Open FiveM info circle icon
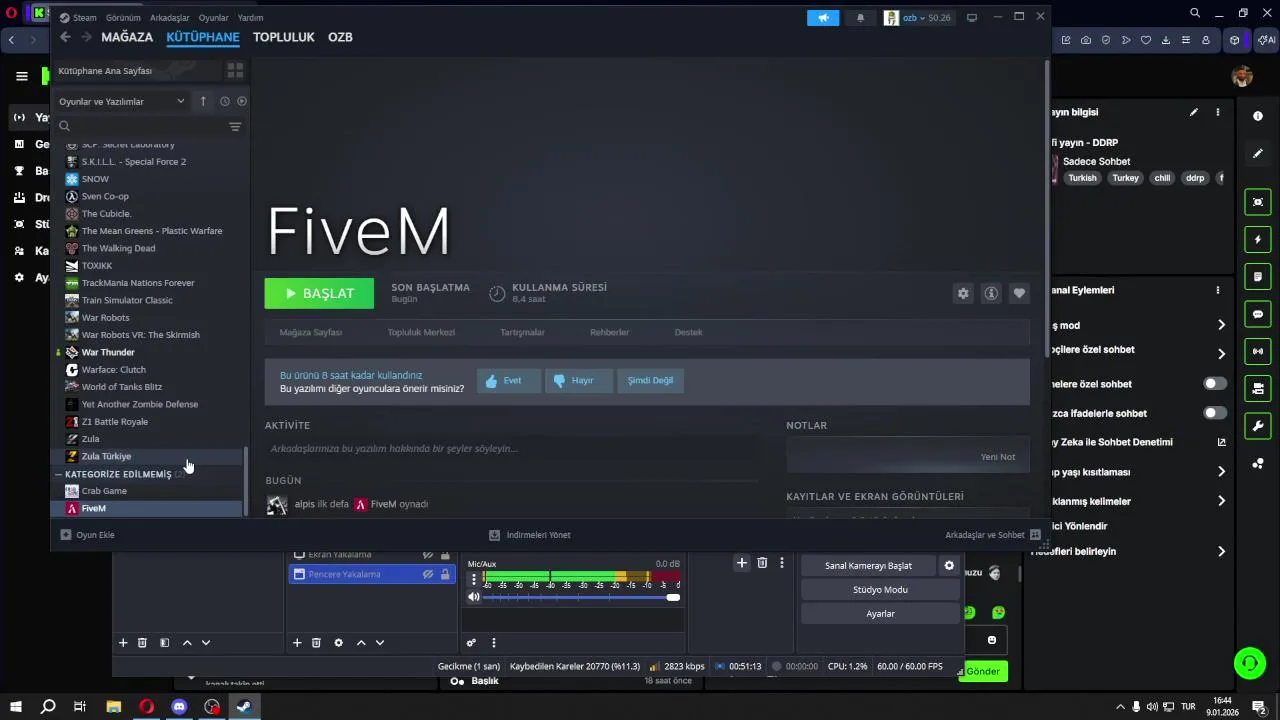This screenshot has height=720, width=1280. click(991, 293)
